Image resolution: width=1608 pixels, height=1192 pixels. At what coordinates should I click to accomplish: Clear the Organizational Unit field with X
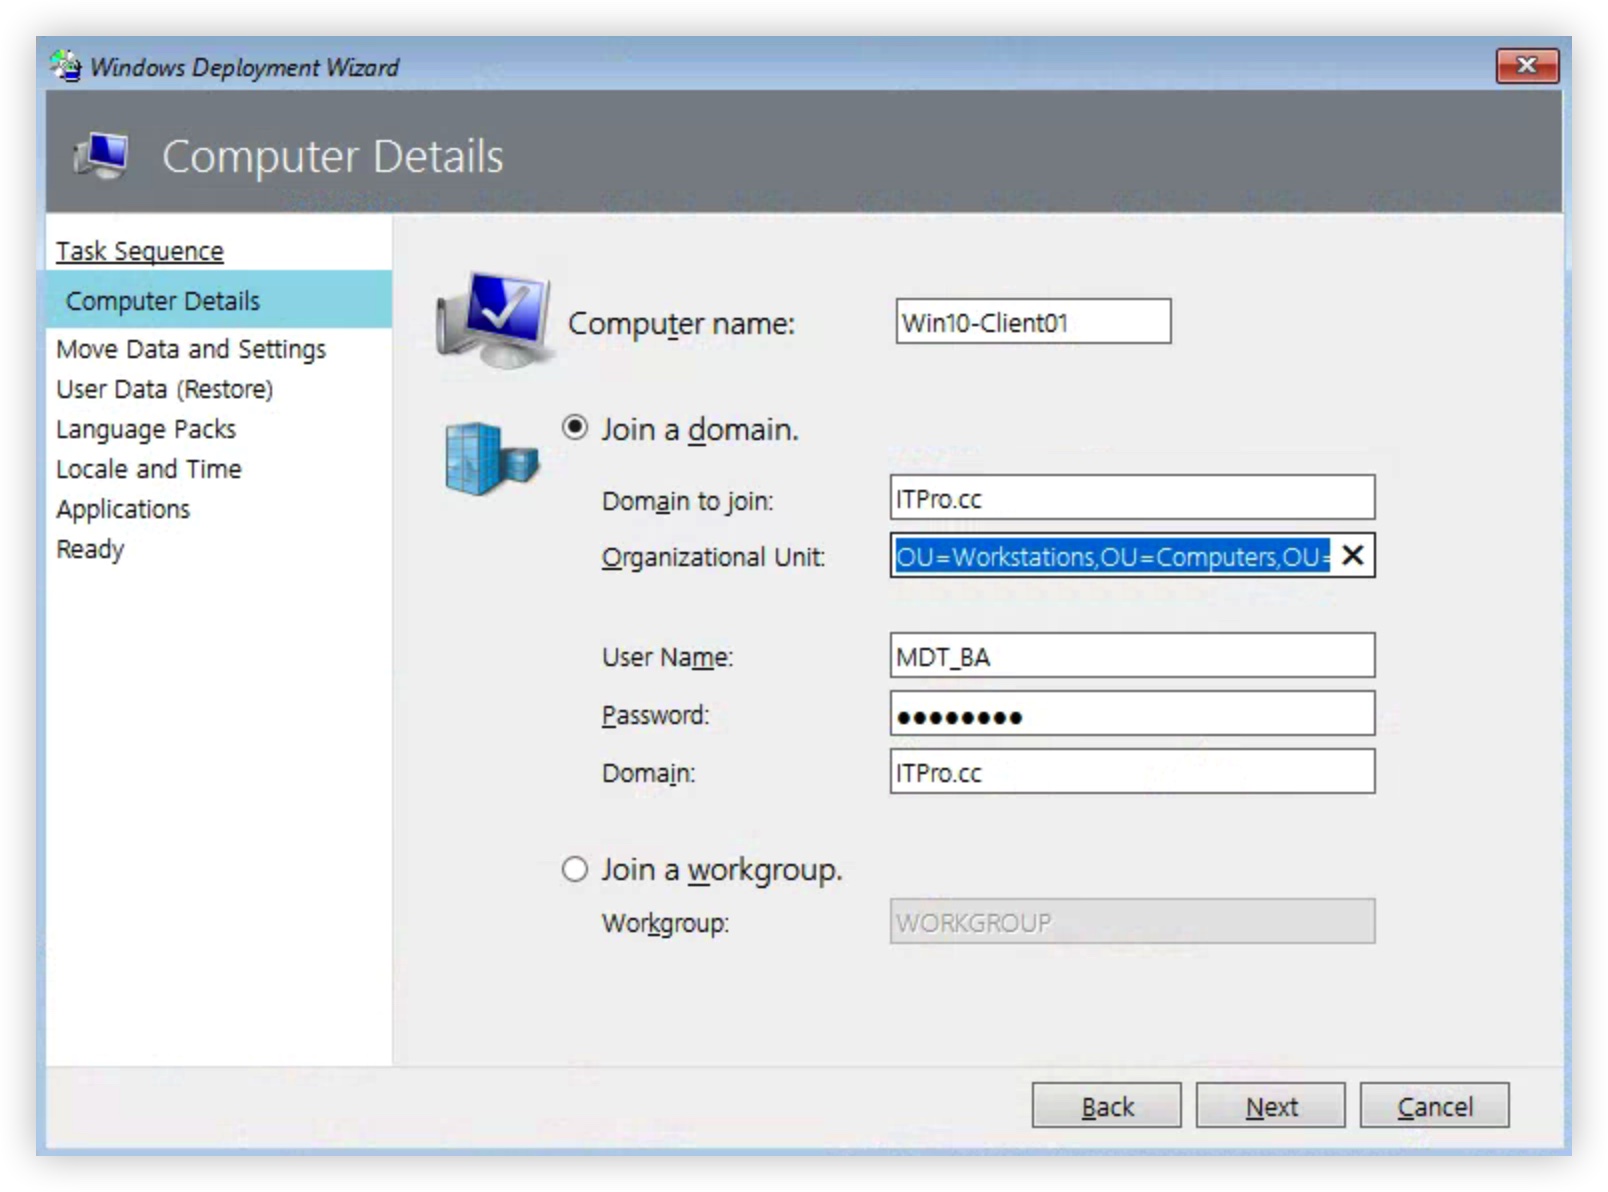(1352, 556)
